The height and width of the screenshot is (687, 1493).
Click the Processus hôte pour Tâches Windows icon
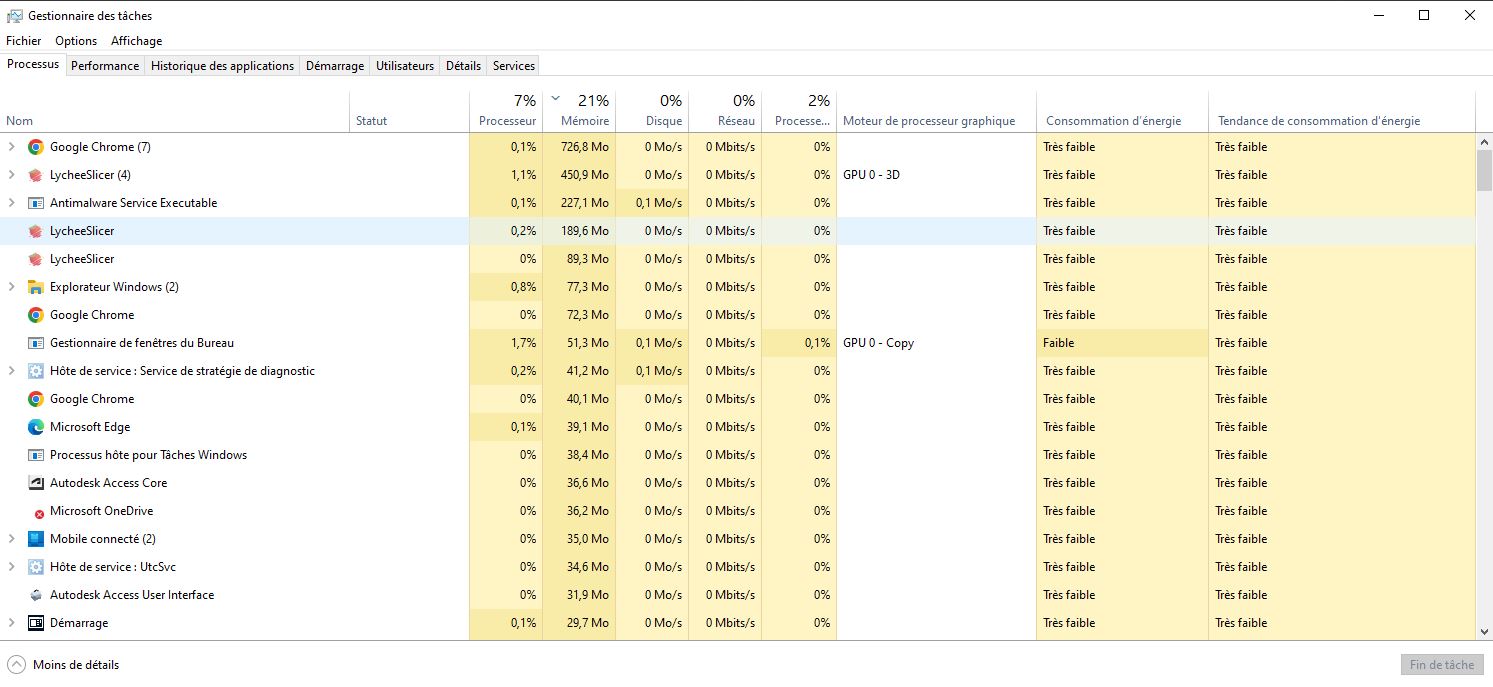point(35,455)
